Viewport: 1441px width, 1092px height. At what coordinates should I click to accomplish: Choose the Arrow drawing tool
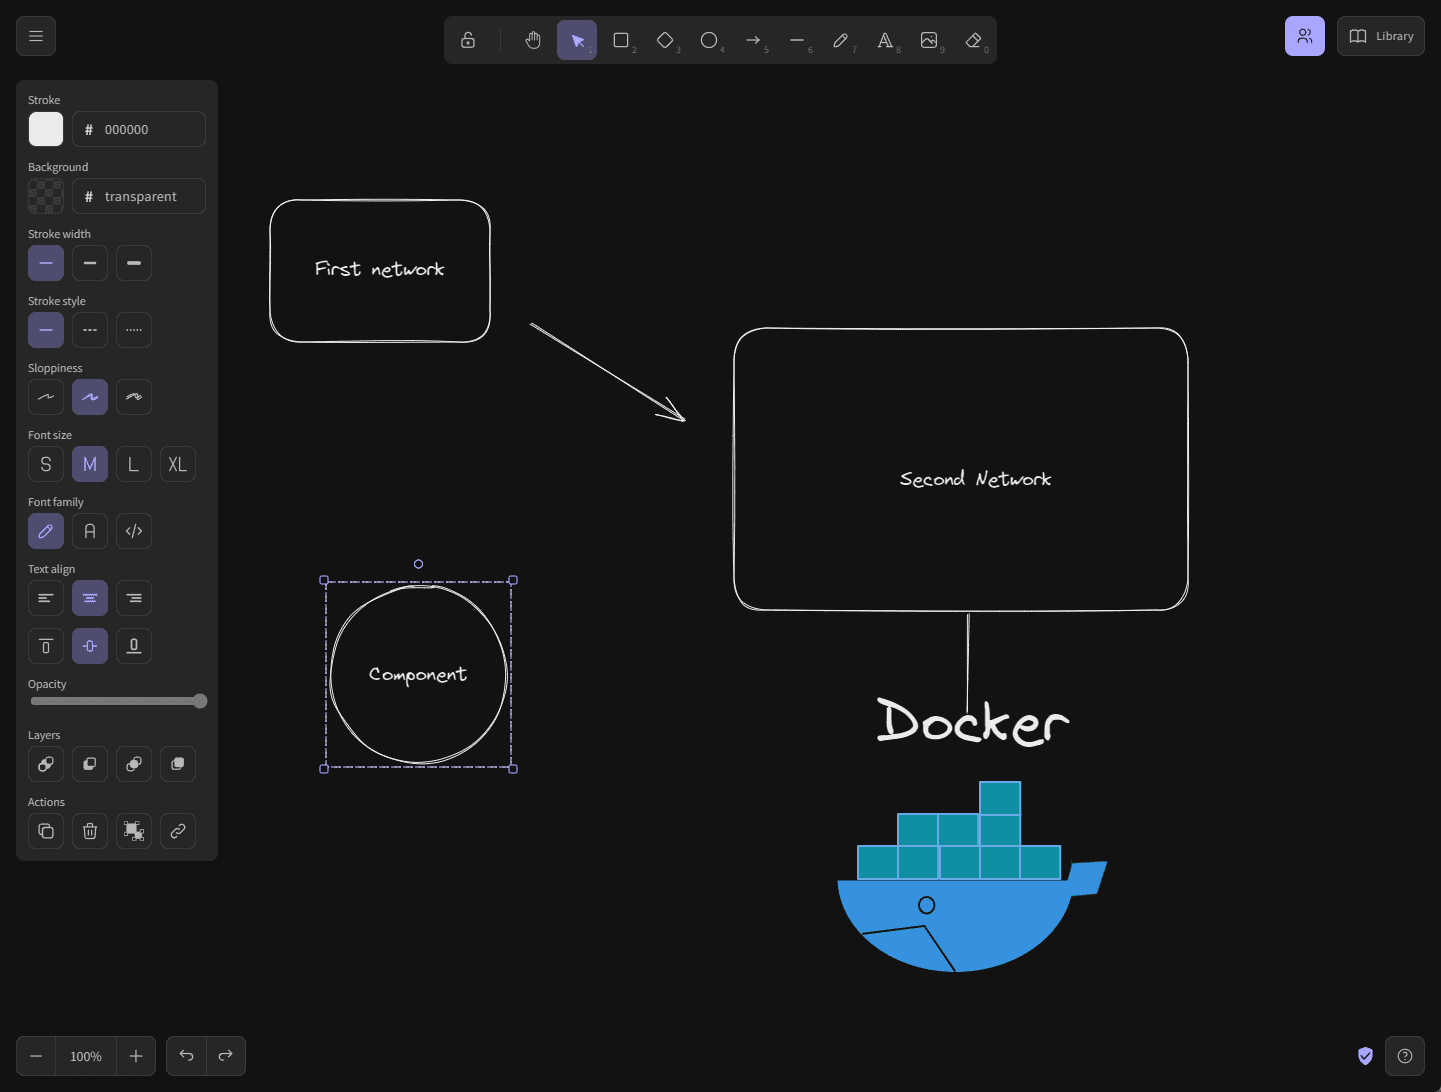[753, 40]
